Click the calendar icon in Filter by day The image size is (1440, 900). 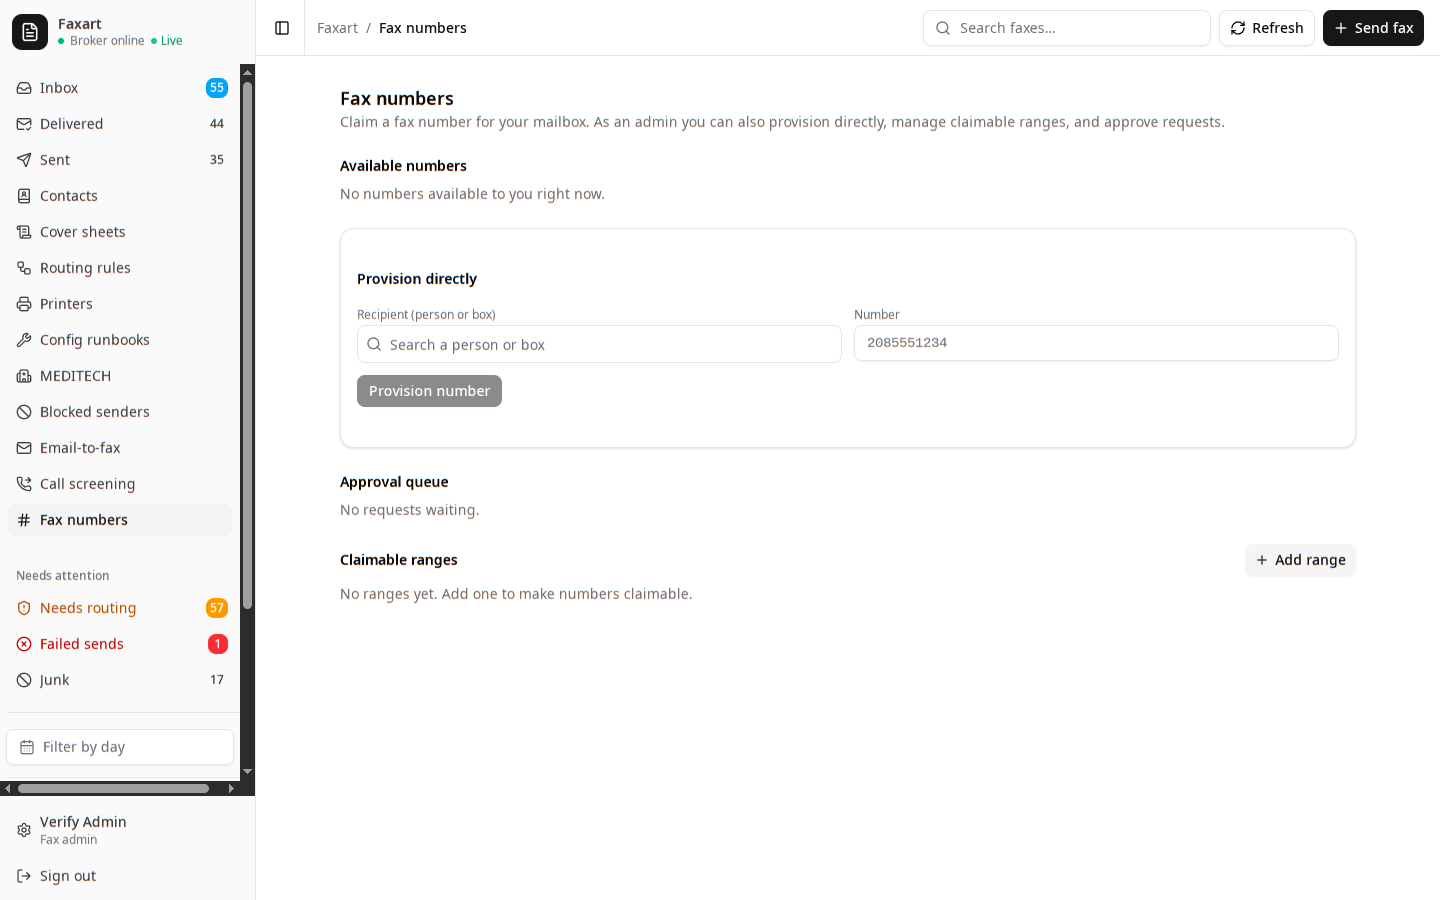pyautogui.click(x=27, y=747)
